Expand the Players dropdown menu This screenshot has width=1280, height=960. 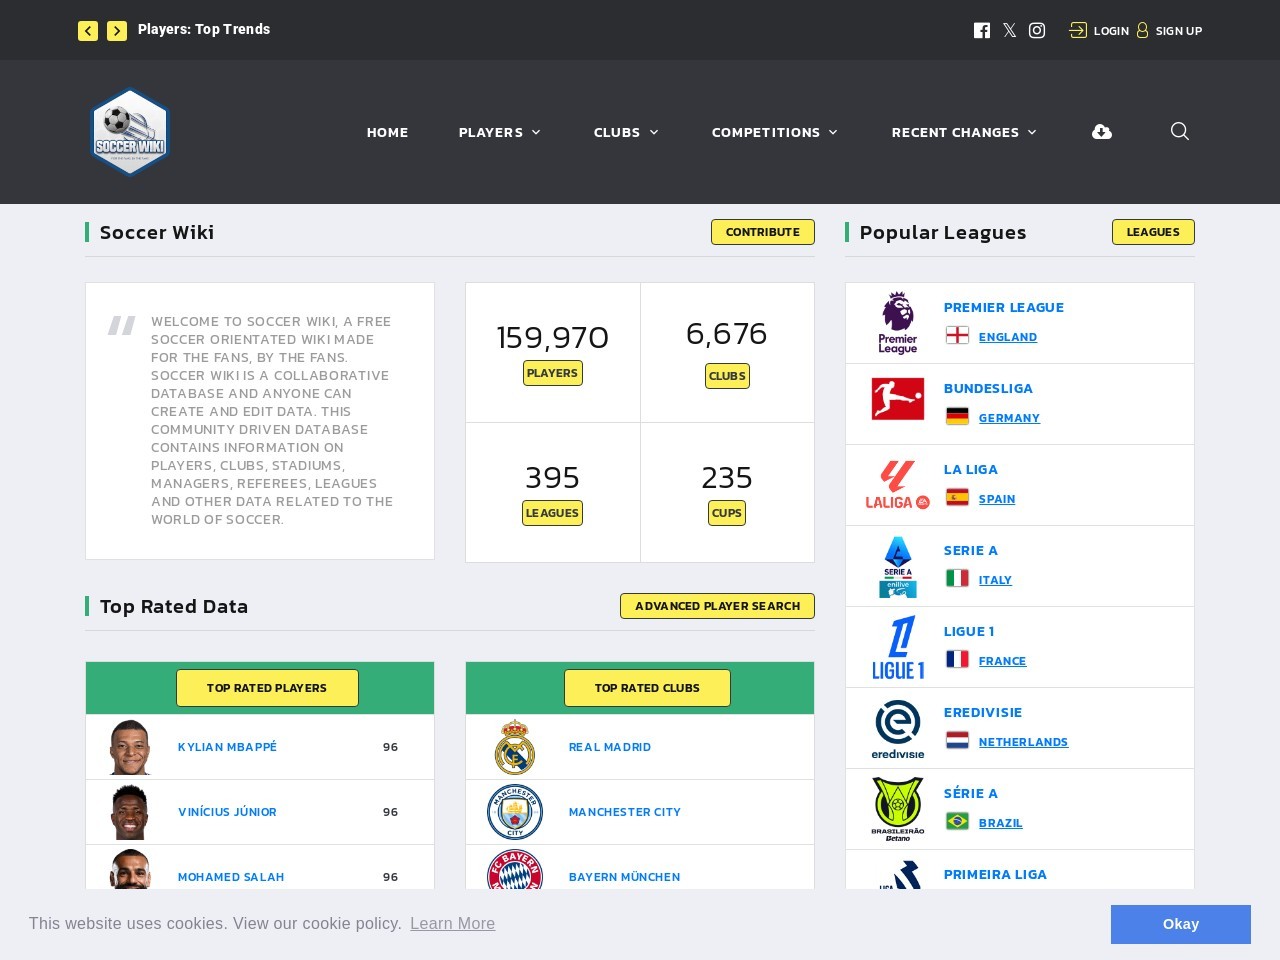pyautogui.click(x=499, y=132)
